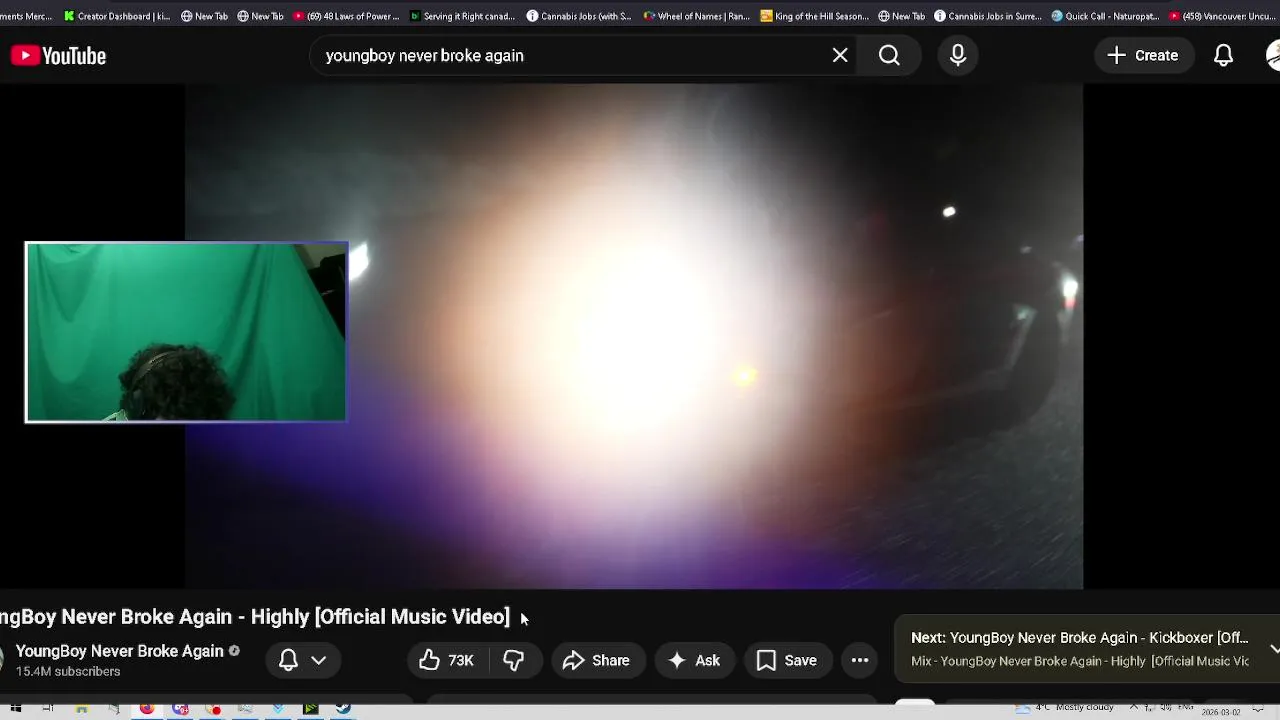The height and width of the screenshot is (720, 1280).
Task: Open the Creator Dashboard bookmark
Action: coord(116,16)
